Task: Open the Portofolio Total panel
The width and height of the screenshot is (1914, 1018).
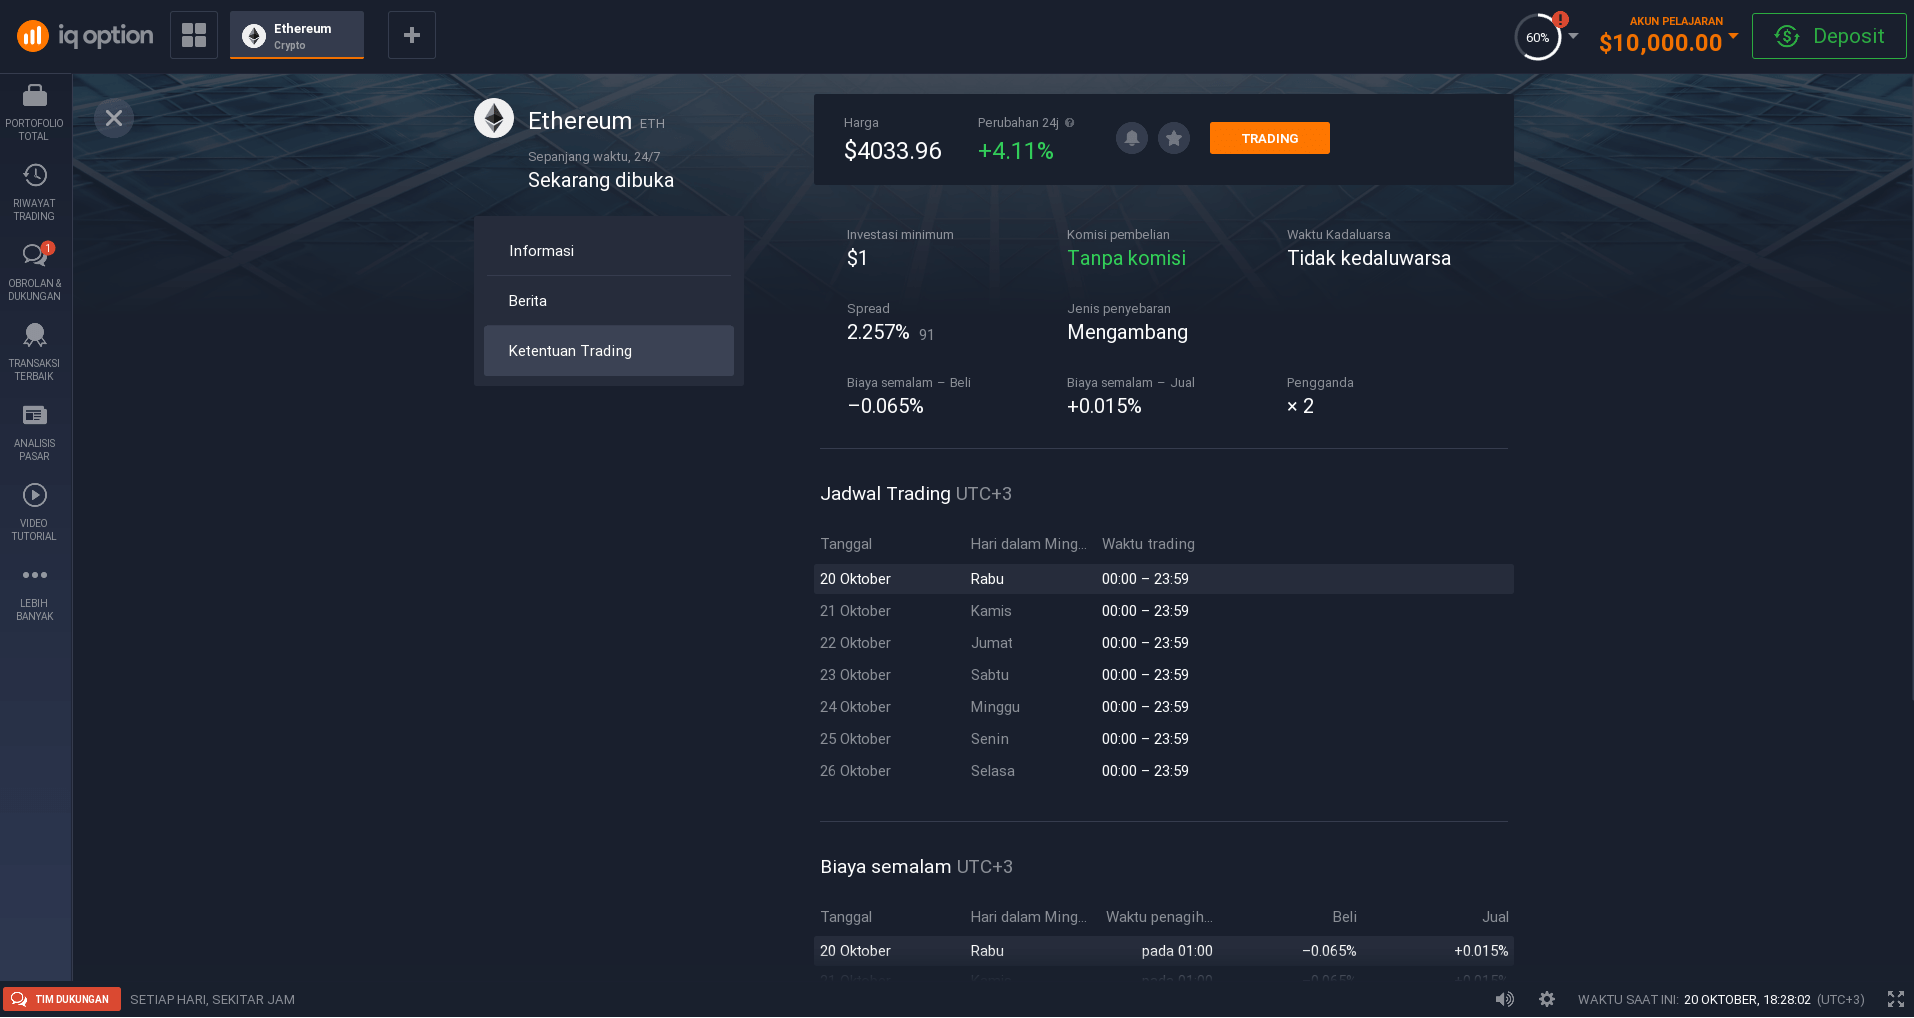Action: click(34, 108)
